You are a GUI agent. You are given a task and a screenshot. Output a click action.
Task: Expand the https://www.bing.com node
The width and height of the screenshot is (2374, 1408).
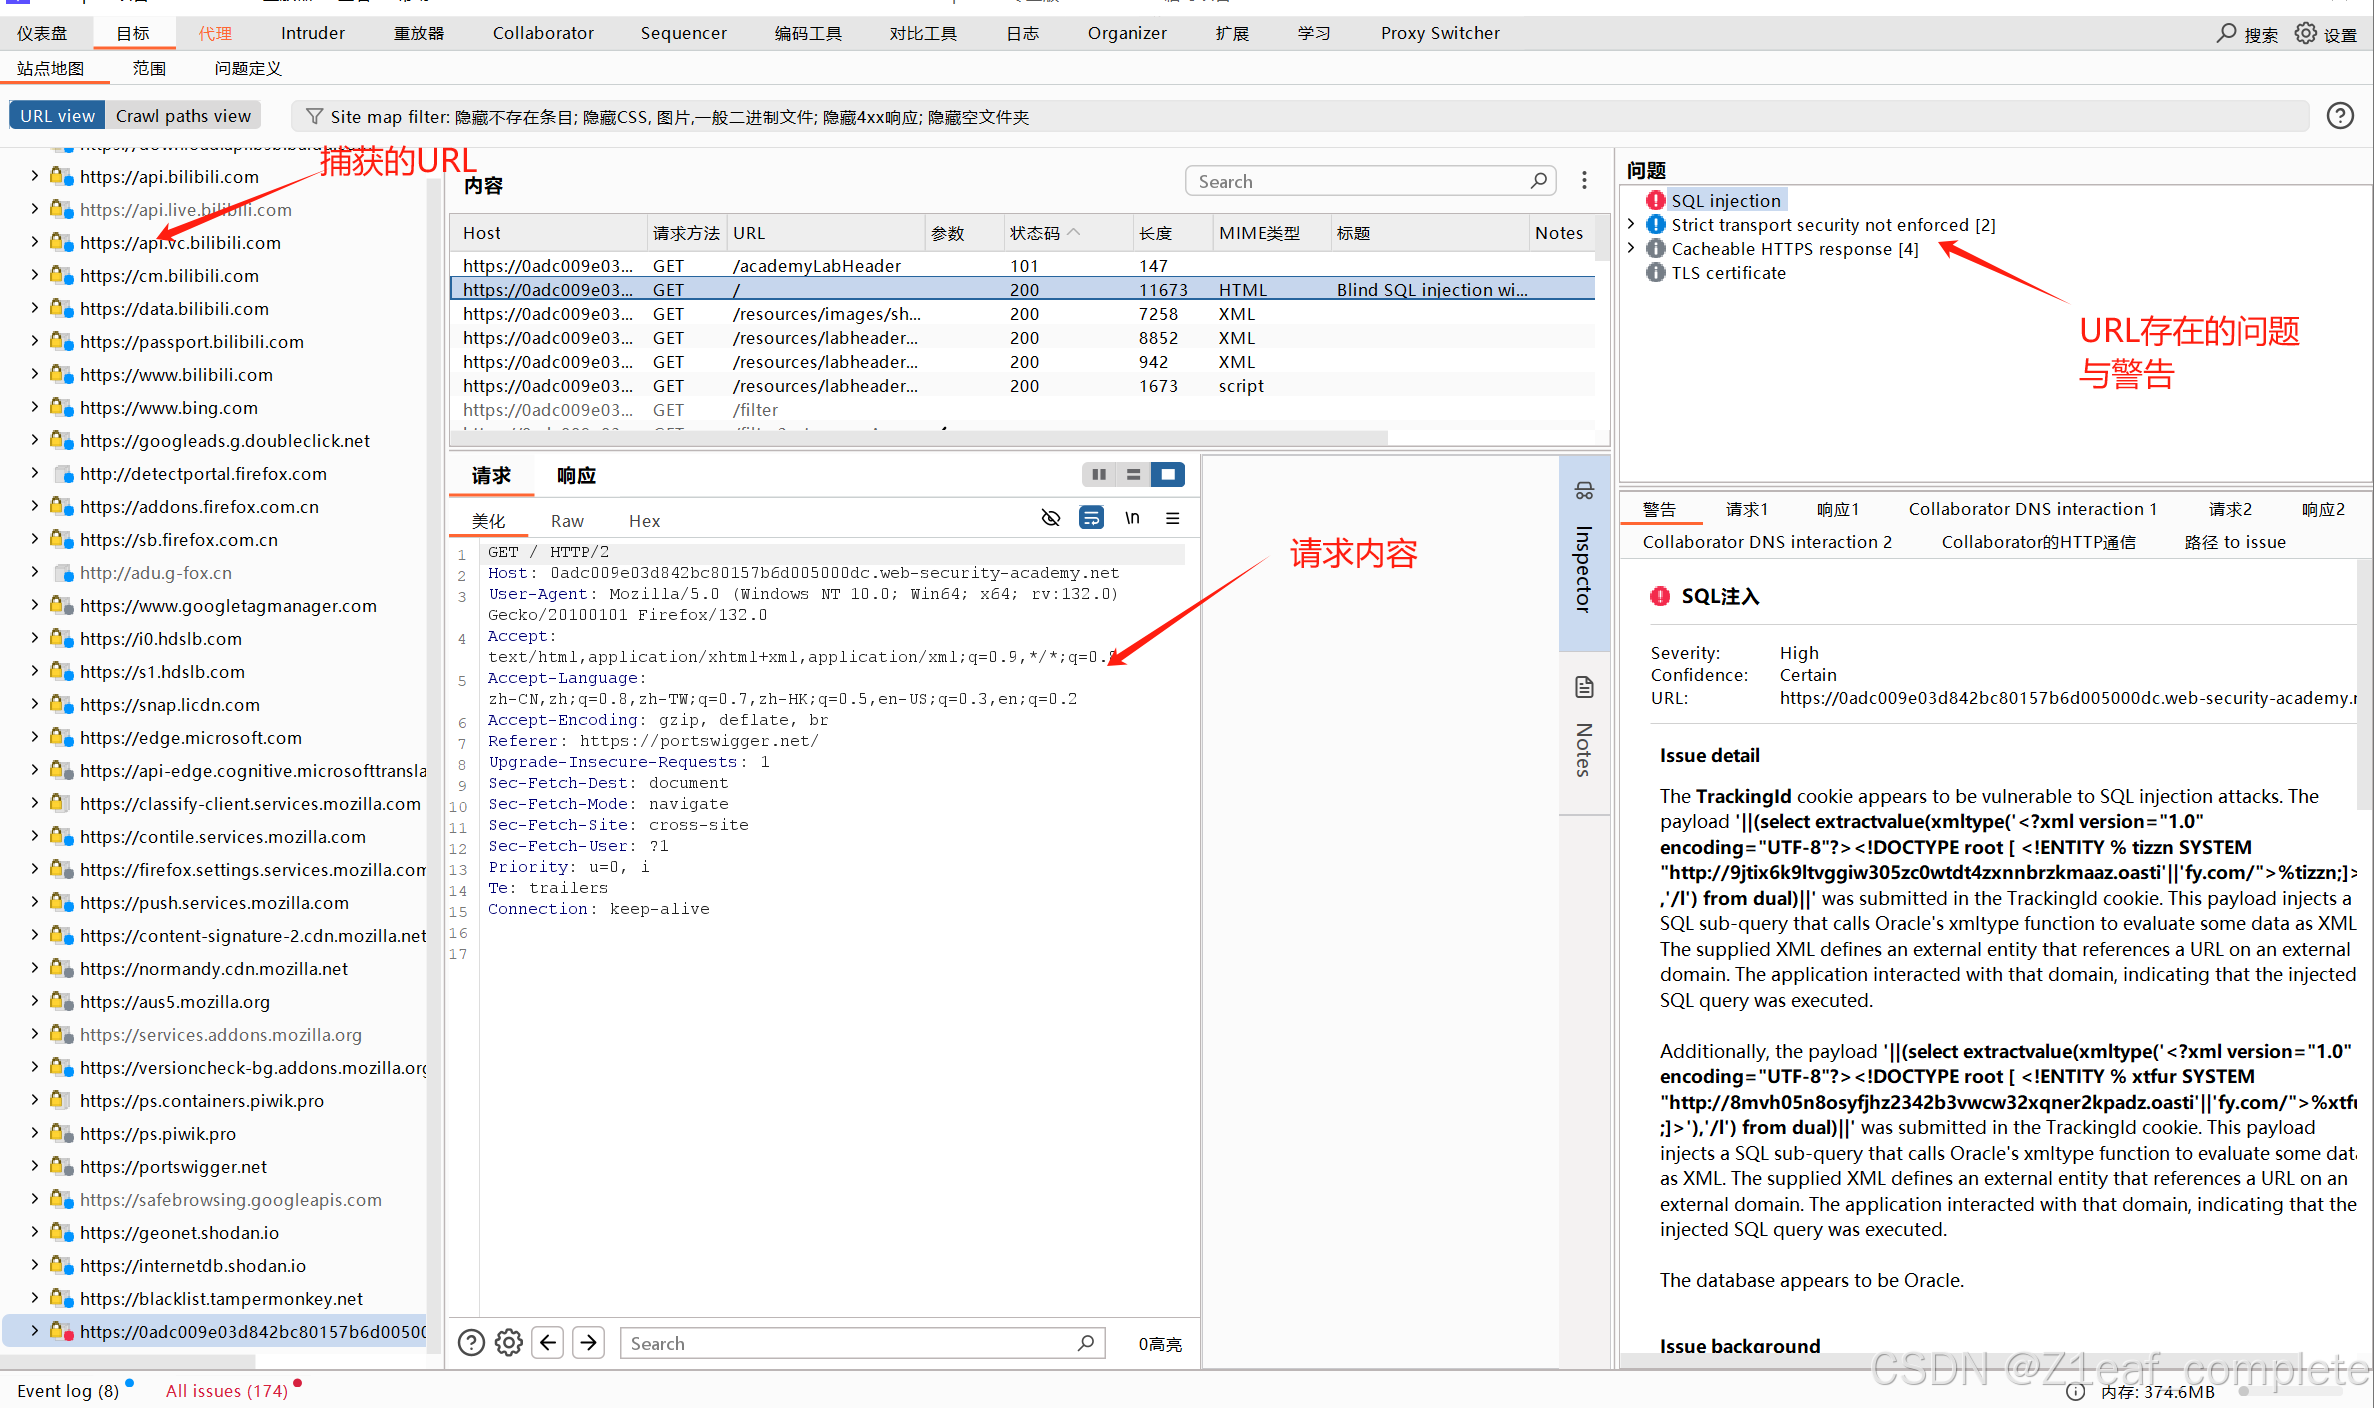[x=35, y=407]
